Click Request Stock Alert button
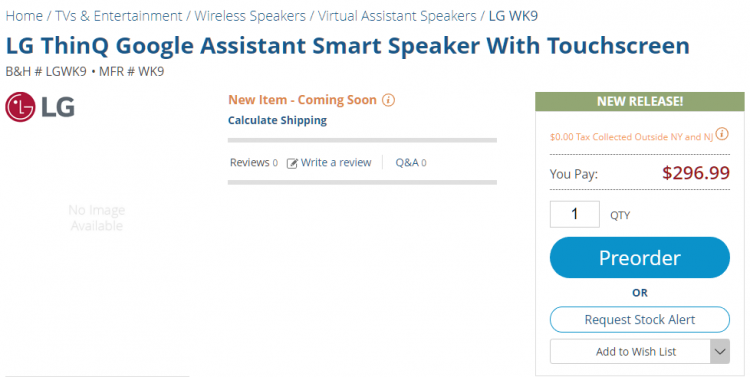The width and height of the screenshot is (750, 377). click(x=640, y=320)
